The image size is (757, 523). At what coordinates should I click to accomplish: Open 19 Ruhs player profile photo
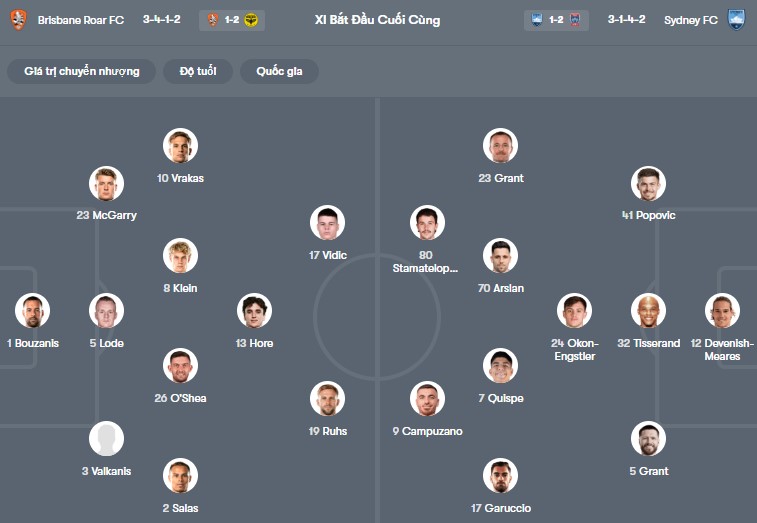click(327, 399)
